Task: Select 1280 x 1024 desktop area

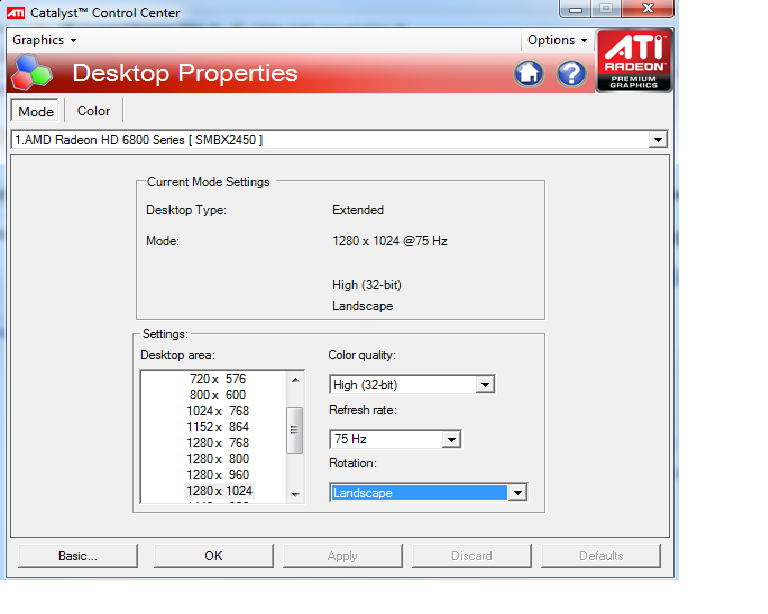Action: point(219,491)
